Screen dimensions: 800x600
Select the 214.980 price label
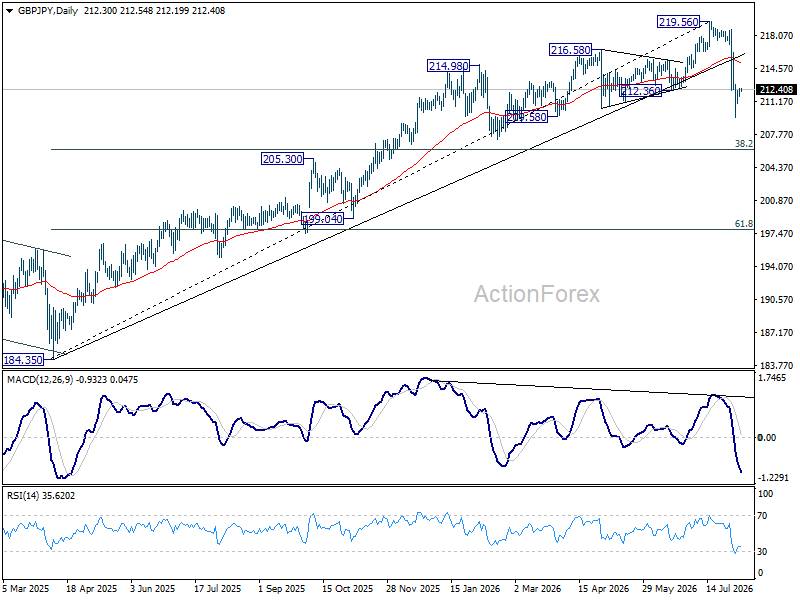point(448,66)
